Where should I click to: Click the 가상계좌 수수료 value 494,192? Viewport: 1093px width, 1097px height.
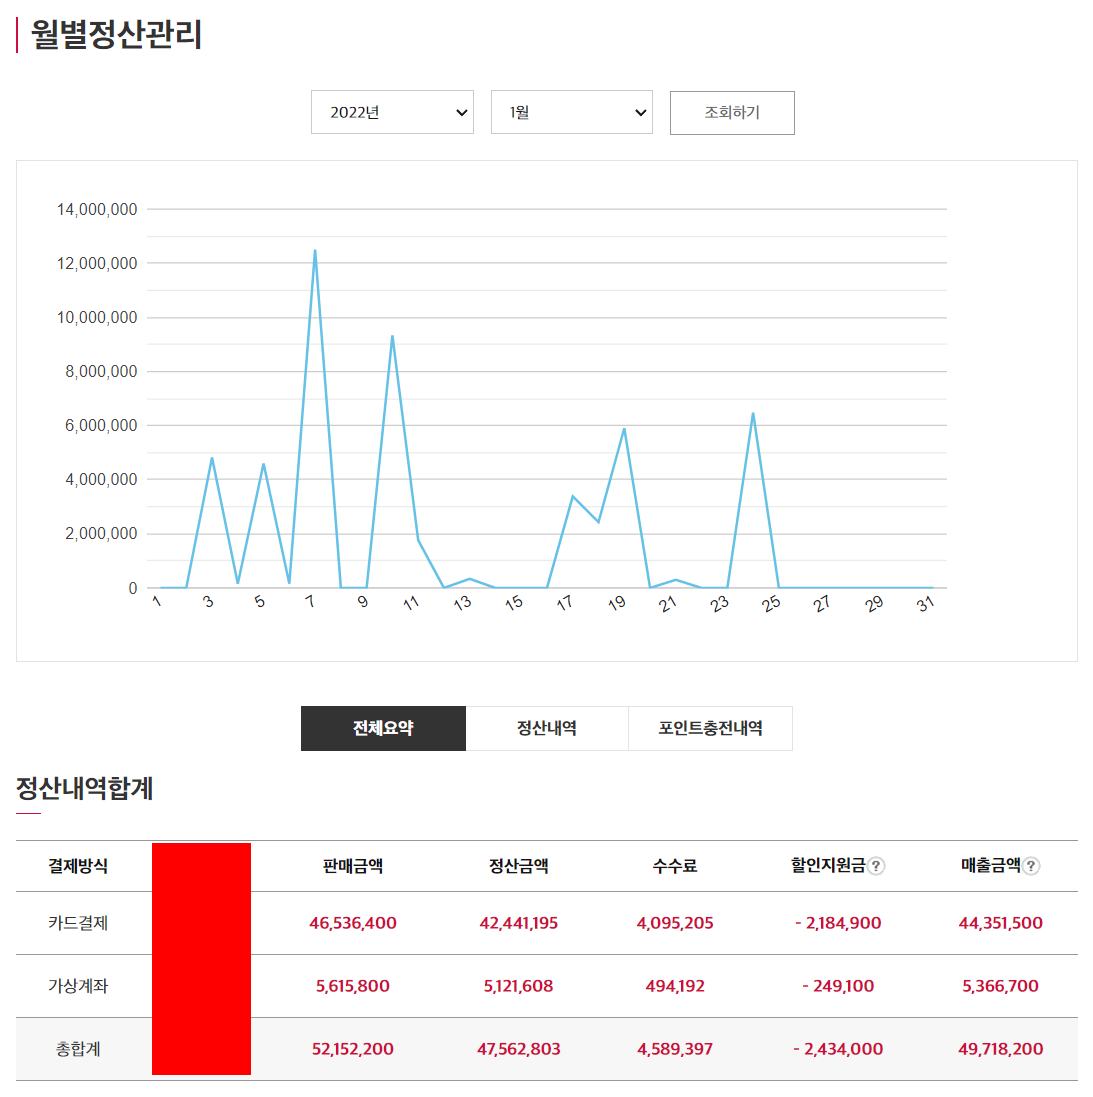coord(675,986)
